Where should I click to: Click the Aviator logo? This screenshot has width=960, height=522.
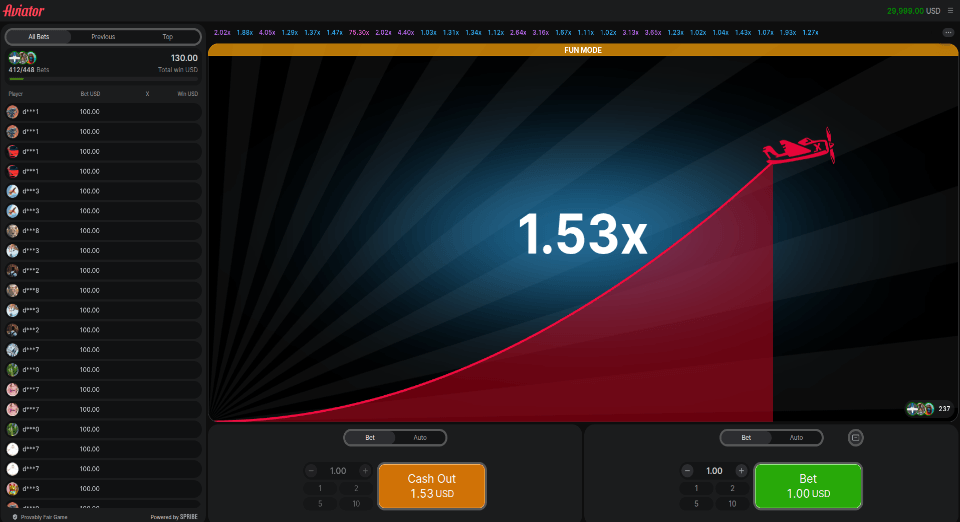pyautogui.click(x=24, y=10)
